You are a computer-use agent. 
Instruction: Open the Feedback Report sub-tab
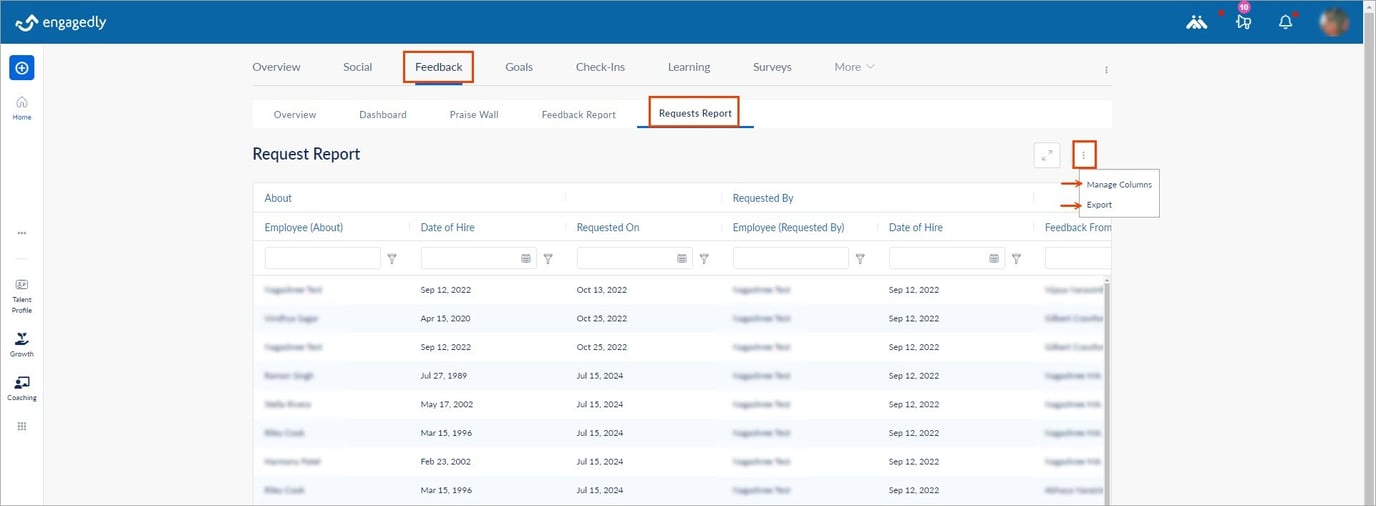point(579,114)
